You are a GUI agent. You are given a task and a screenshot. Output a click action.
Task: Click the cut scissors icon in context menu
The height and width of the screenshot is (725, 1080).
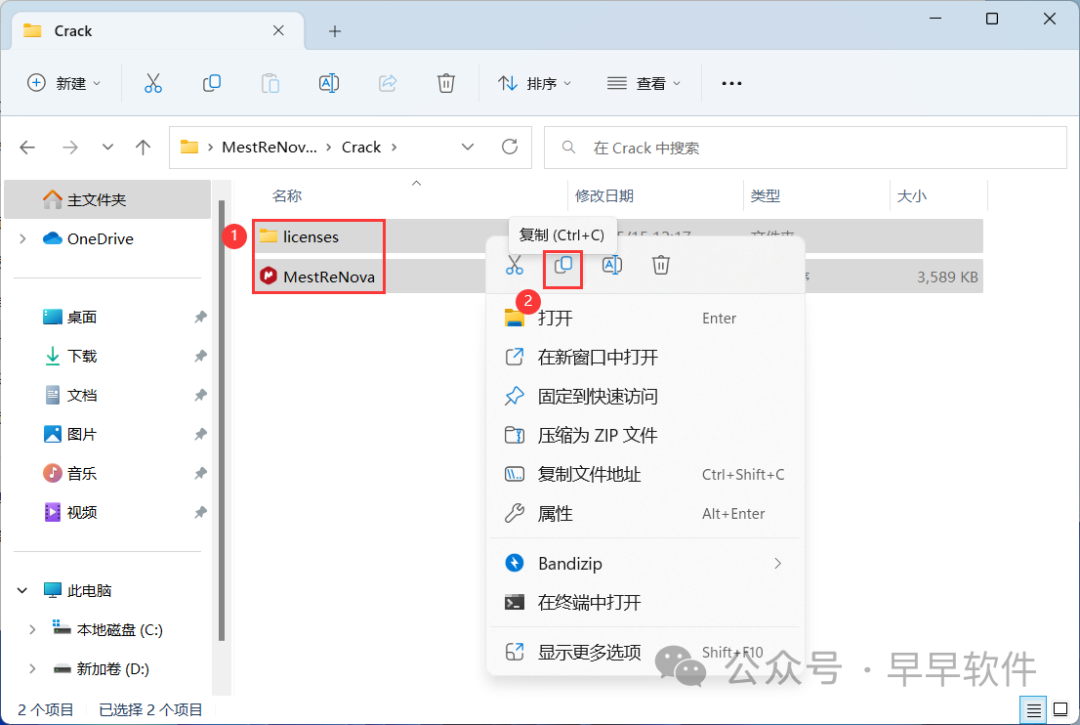514,265
